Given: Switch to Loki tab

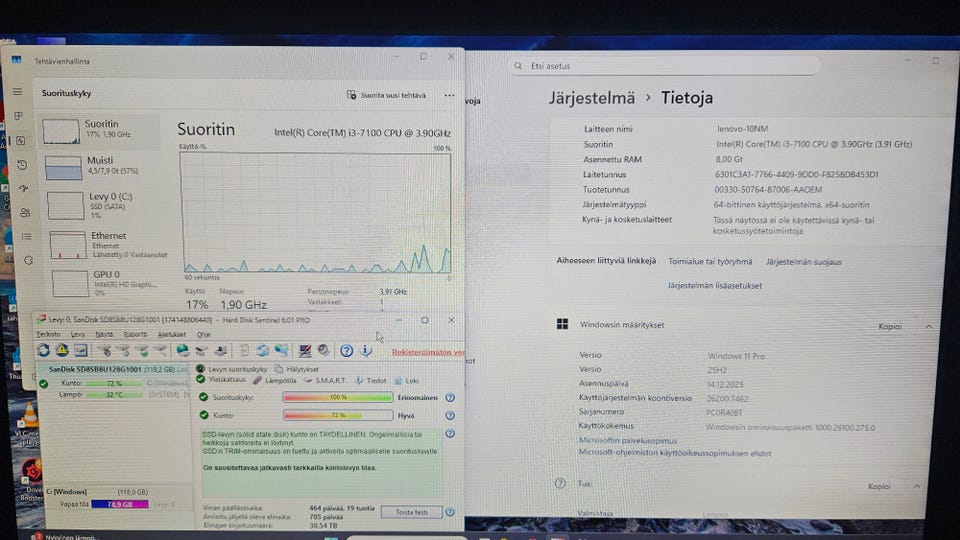Looking at the screenshot, I should [407, 380].
